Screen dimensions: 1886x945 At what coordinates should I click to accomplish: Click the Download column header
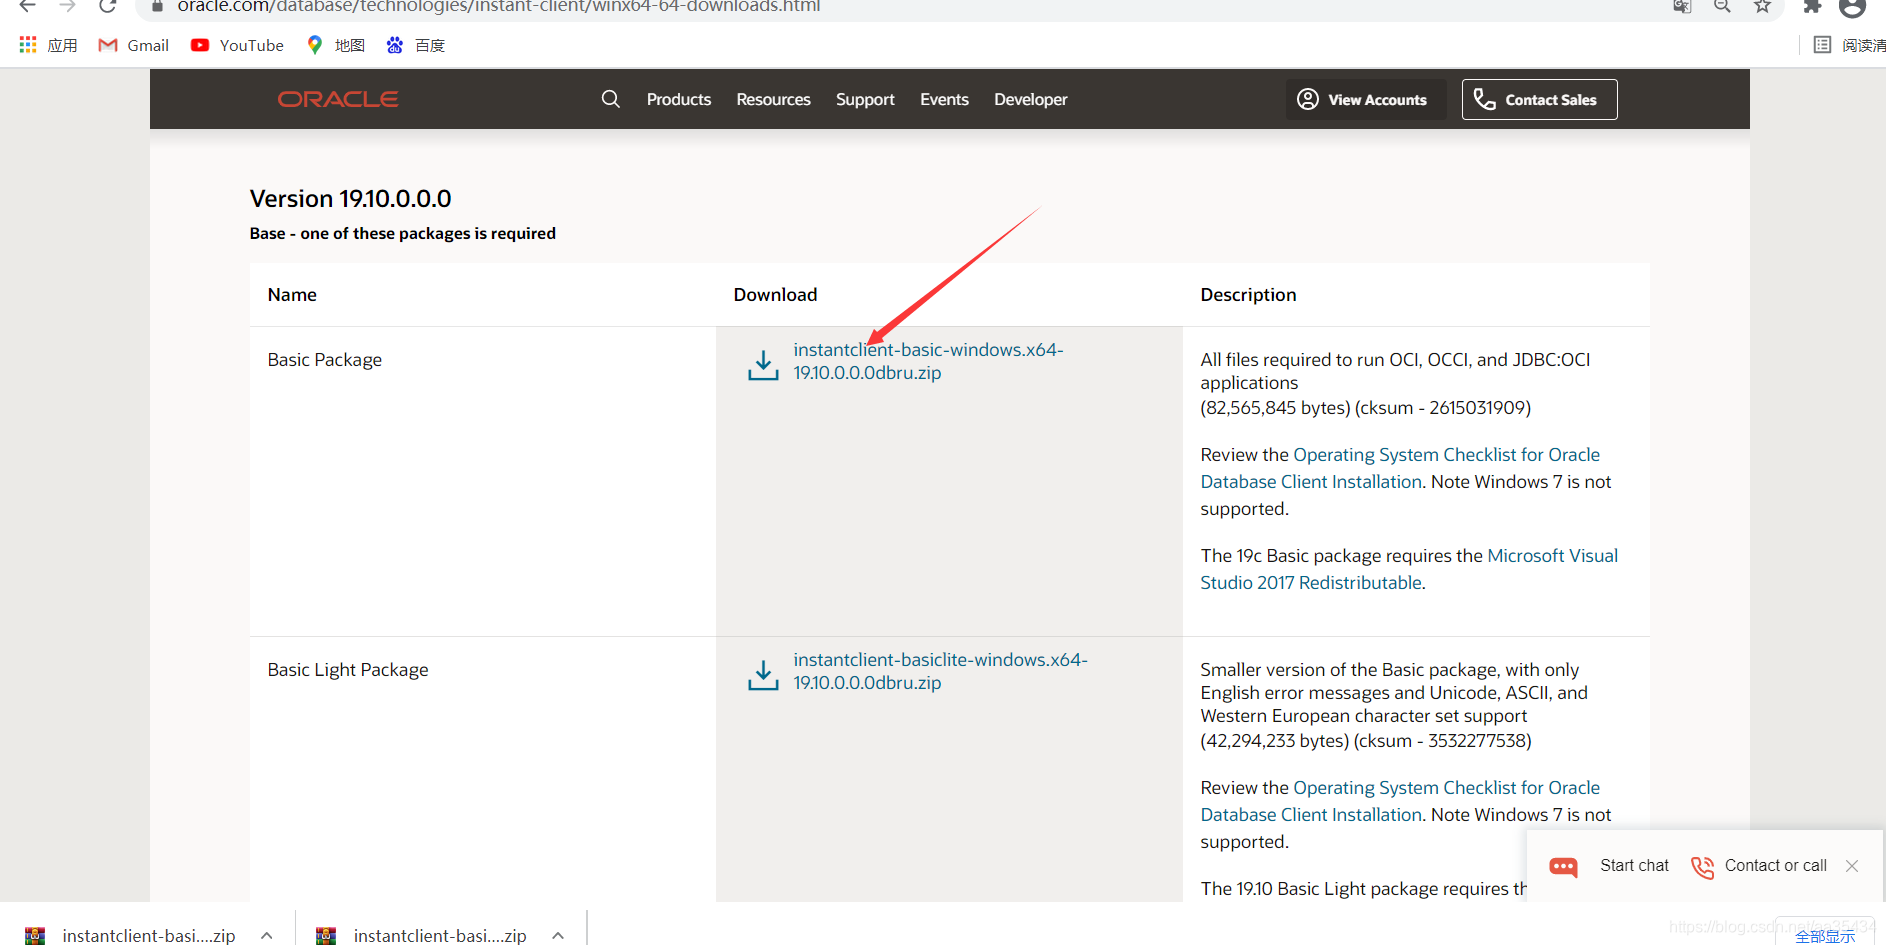pos(775,294)
